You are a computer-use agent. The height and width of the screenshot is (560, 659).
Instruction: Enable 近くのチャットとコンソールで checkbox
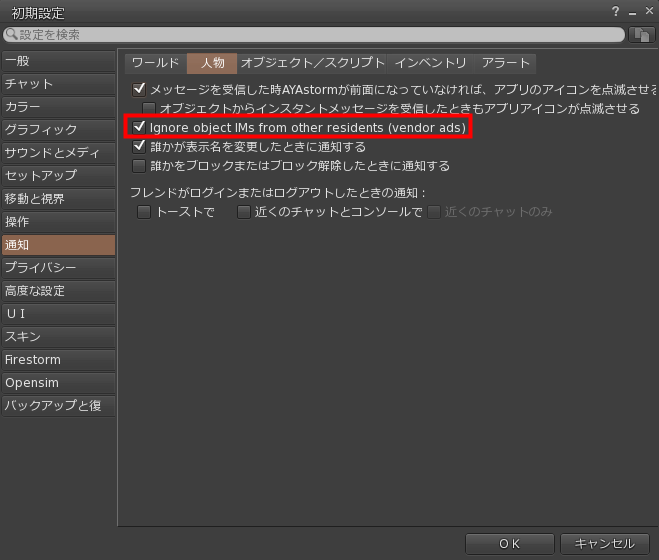(x=244, y=211)
